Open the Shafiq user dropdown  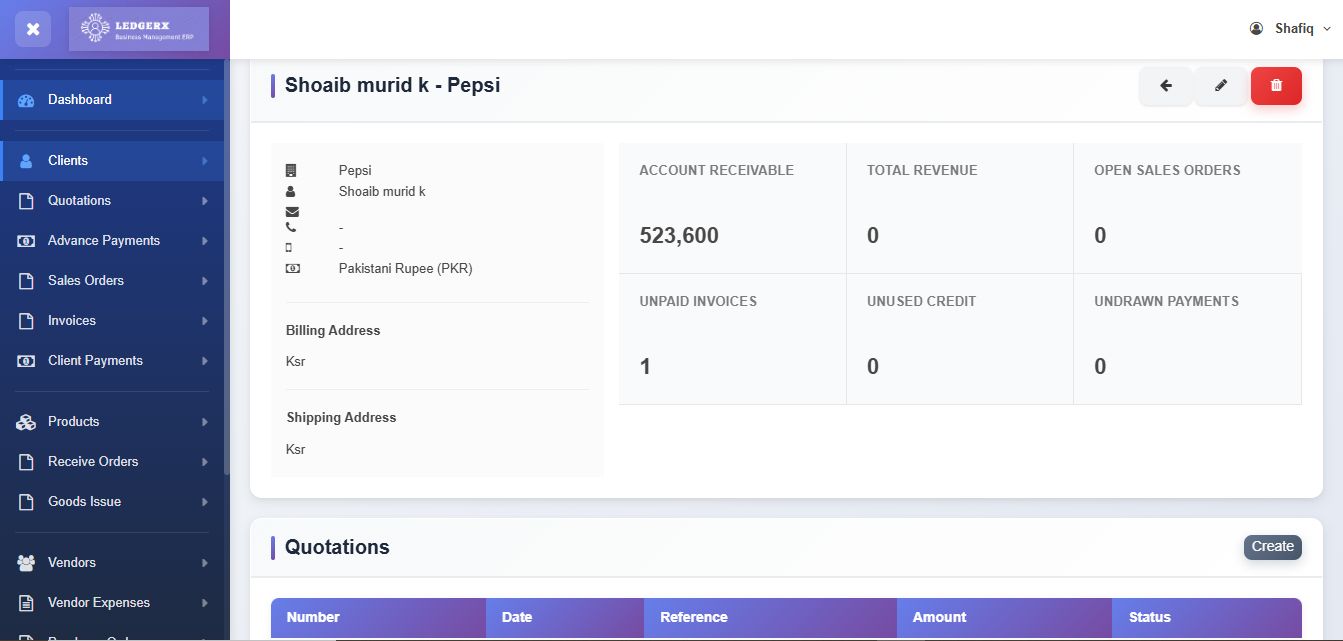pyautogui.click(x=1291, y=29)
